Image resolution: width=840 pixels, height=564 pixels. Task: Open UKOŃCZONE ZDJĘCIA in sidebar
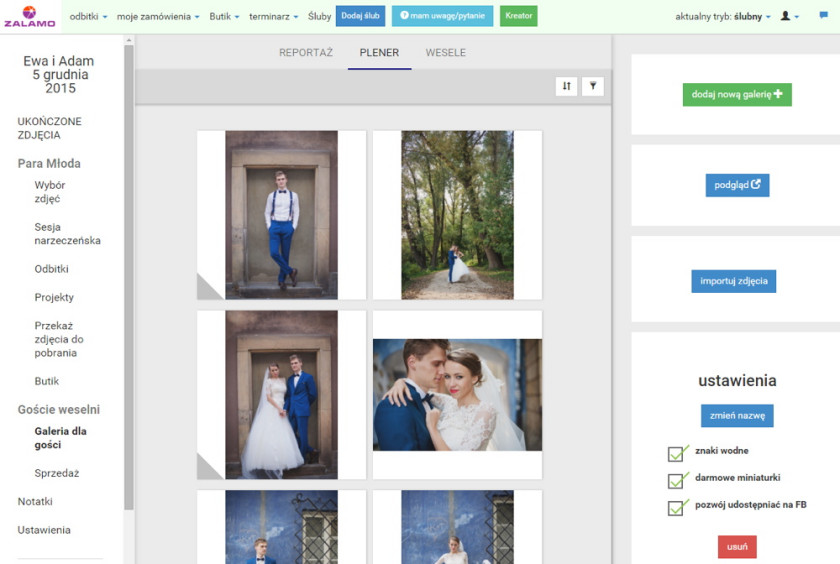50,128
